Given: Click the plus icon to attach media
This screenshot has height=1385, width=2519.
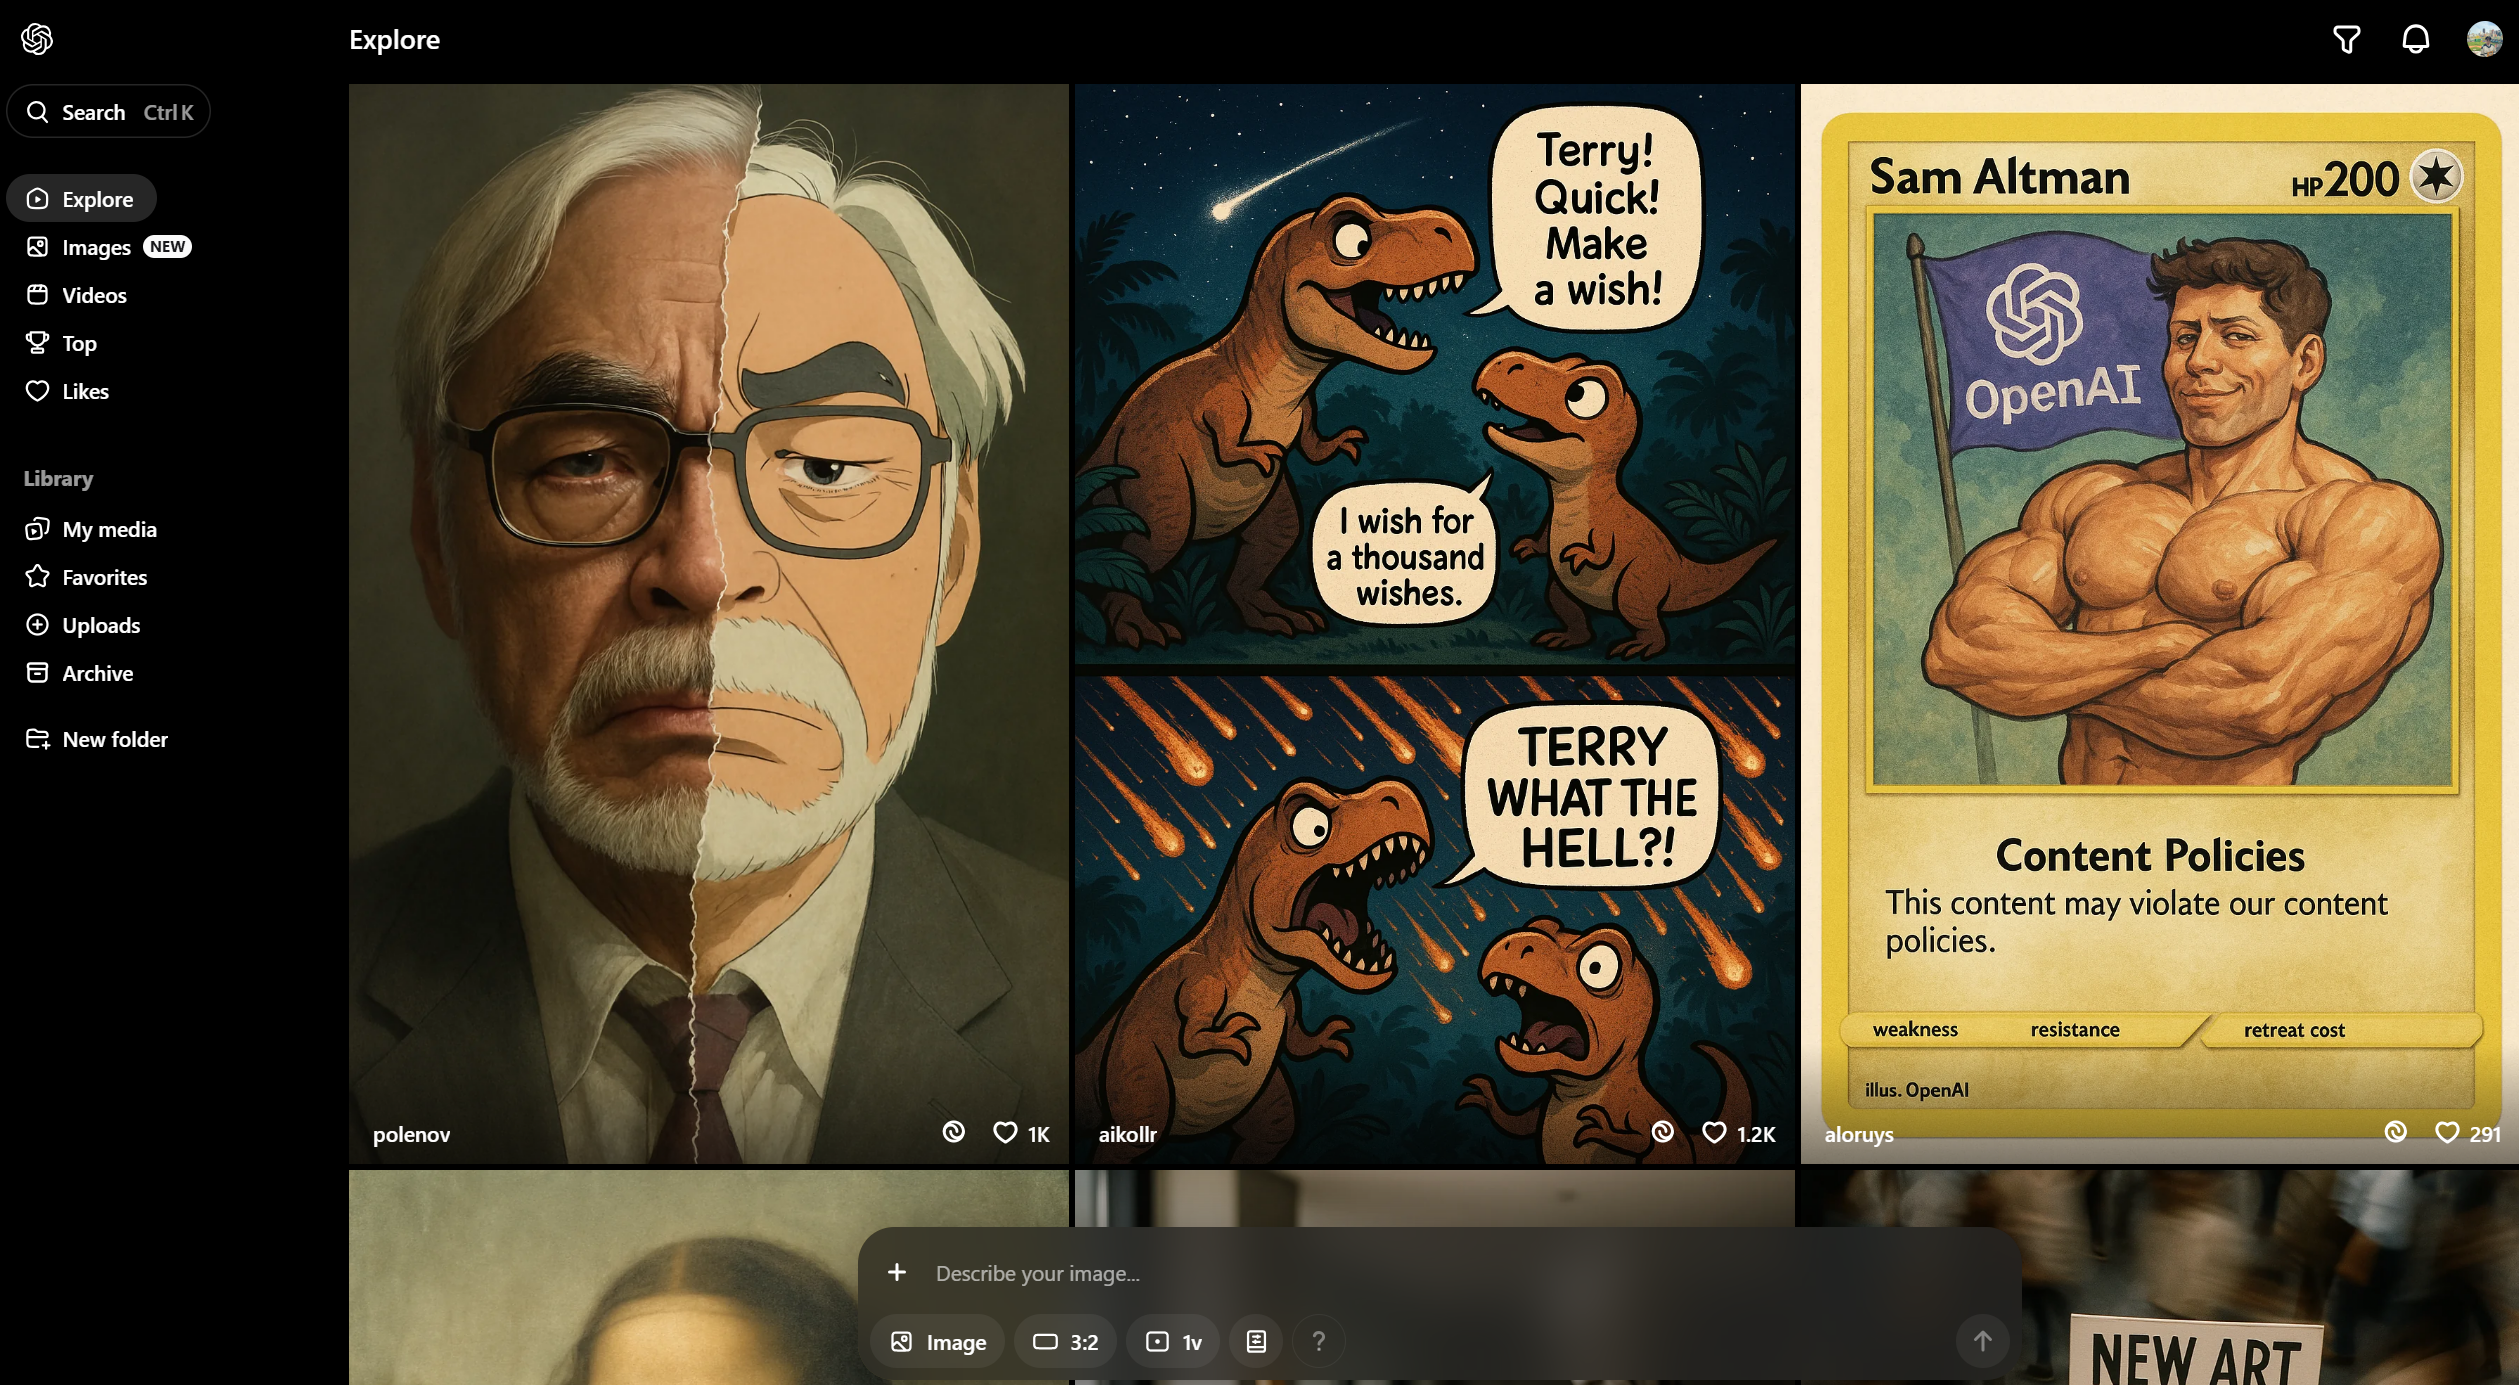Looking at the screenshot, I should [897, 1272].
